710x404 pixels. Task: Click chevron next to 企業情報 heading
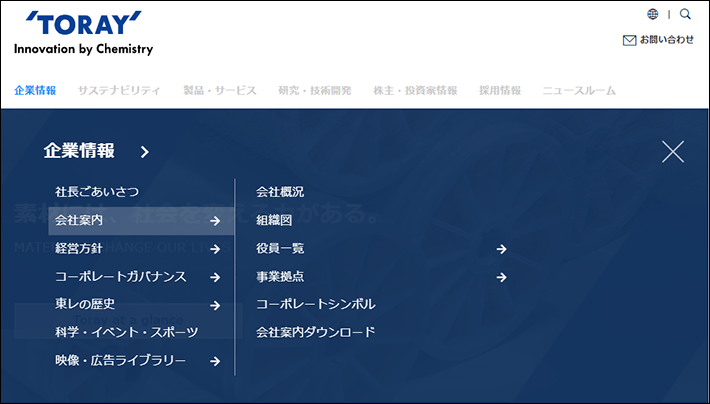[144, 152]
